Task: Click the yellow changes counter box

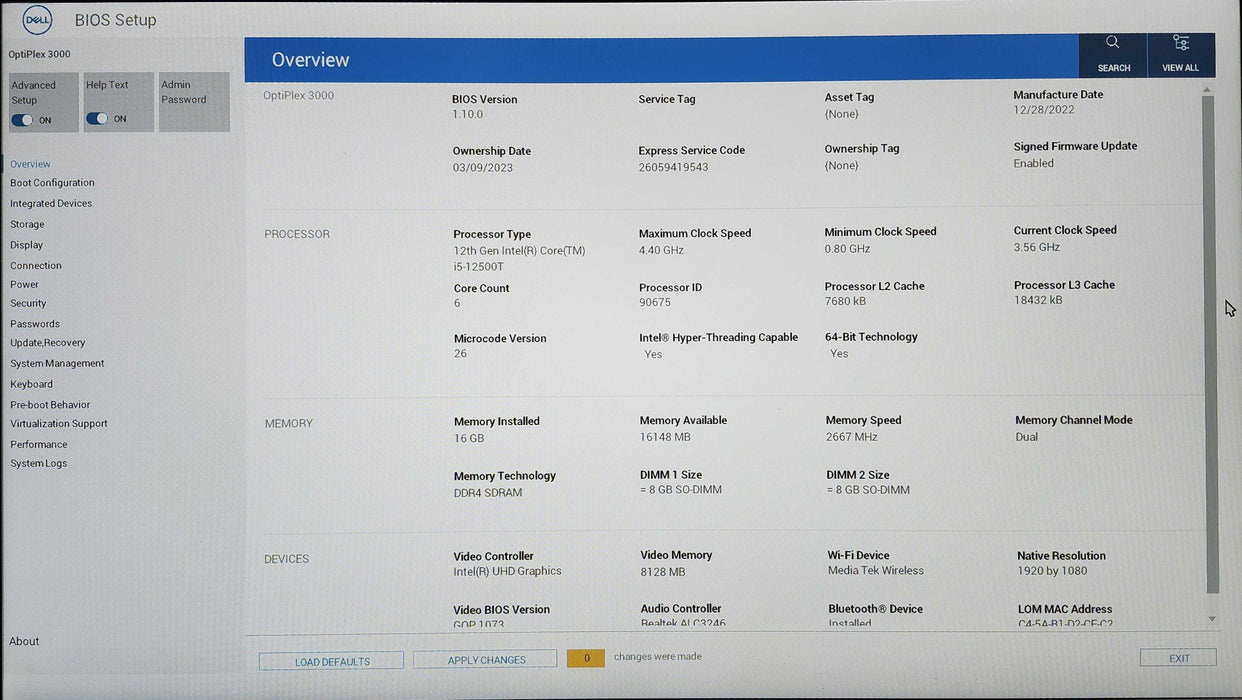Action: pos(586,658)
